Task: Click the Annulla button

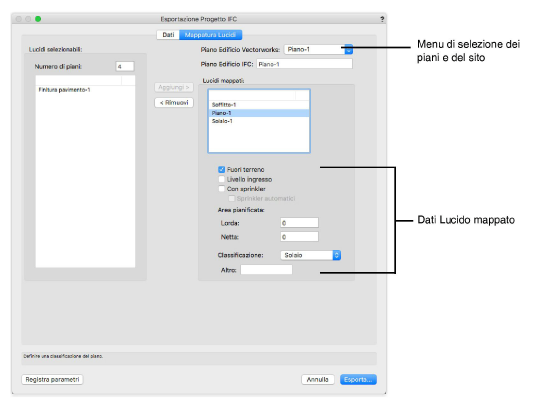Action: coord(317,379)
